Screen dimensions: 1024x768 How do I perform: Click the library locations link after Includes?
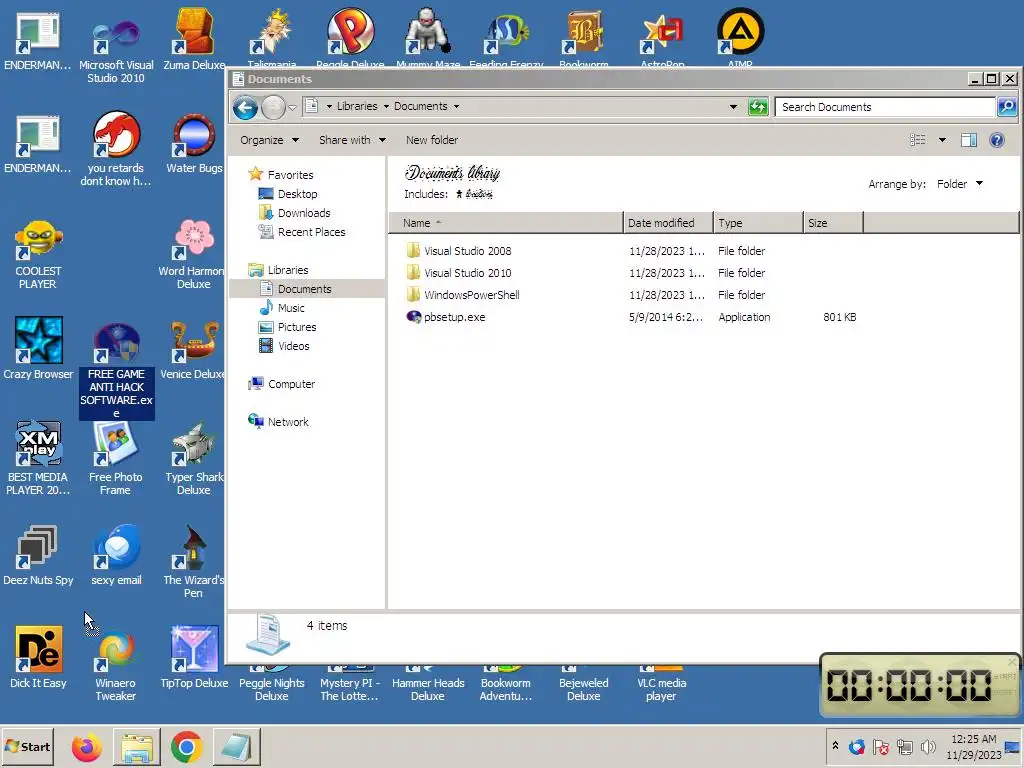[475, 194]
